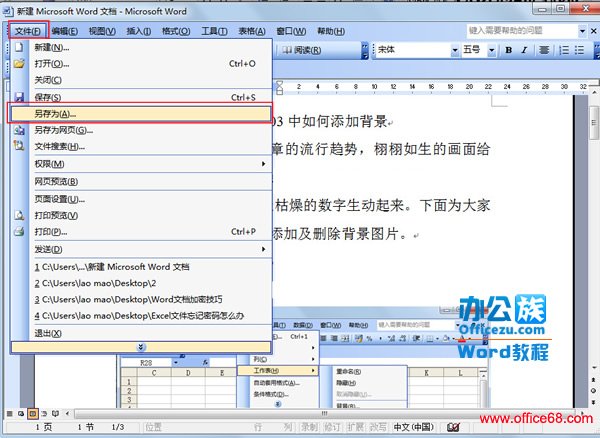
Task: Open the 插入(I) menu
Action: point(139,31)
